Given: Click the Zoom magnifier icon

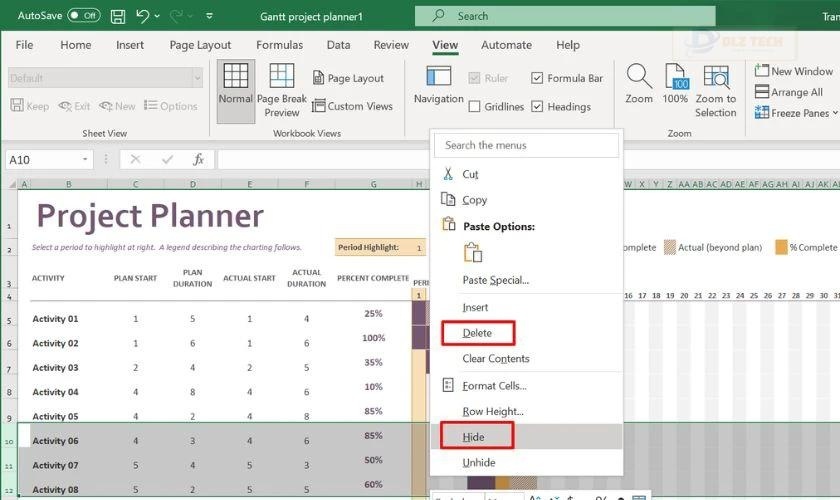Looking at the screenshot, I should (639, 78).
